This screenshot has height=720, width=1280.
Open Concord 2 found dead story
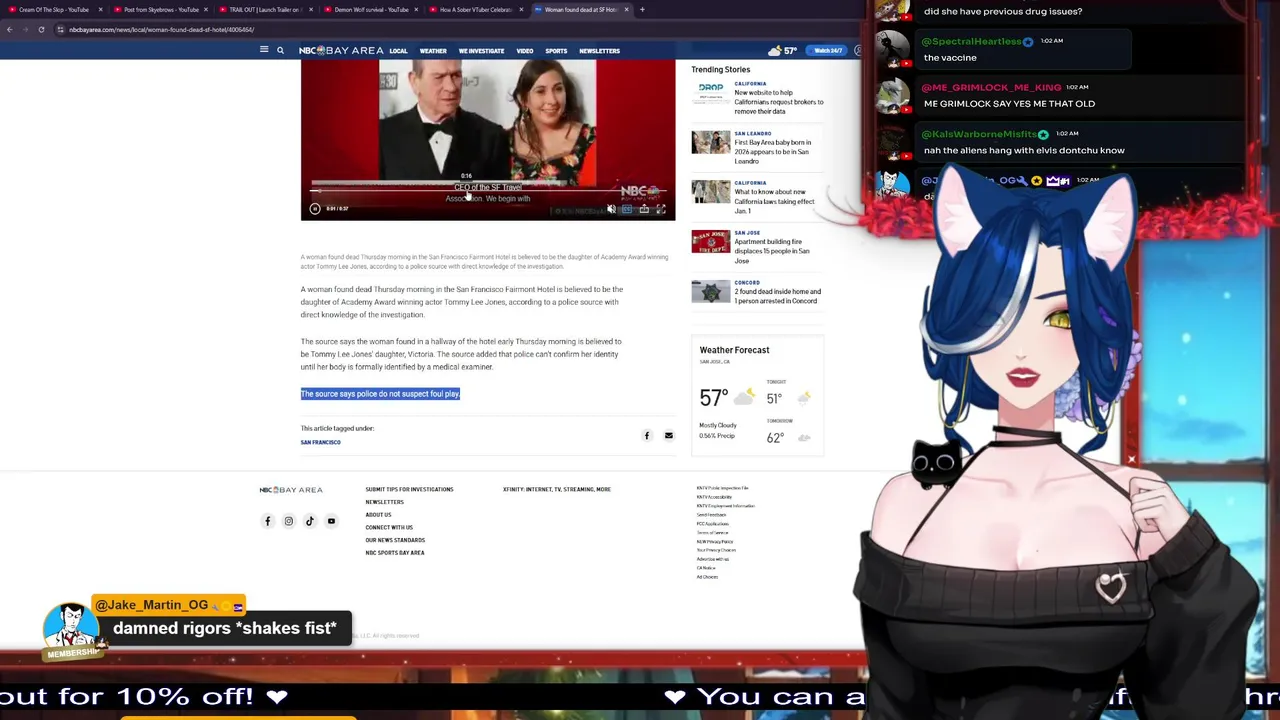pyautogui.click(x=778, y=296)
